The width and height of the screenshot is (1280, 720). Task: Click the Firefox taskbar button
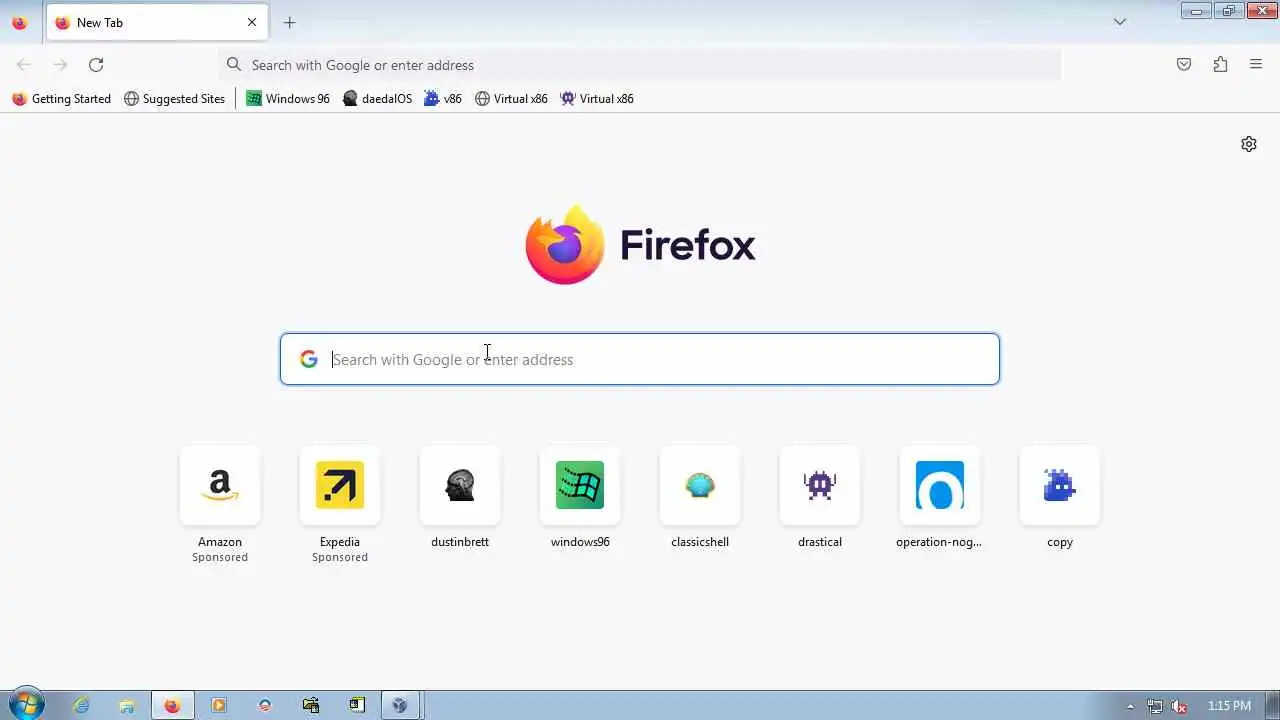172,705
